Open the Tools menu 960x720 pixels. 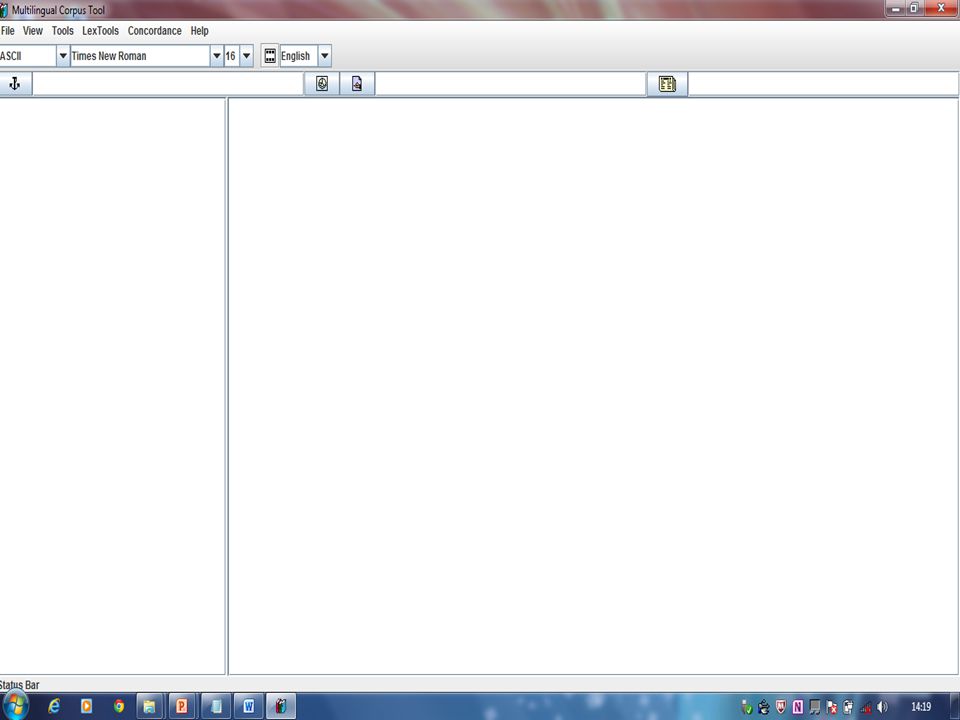tap(62, 31)
